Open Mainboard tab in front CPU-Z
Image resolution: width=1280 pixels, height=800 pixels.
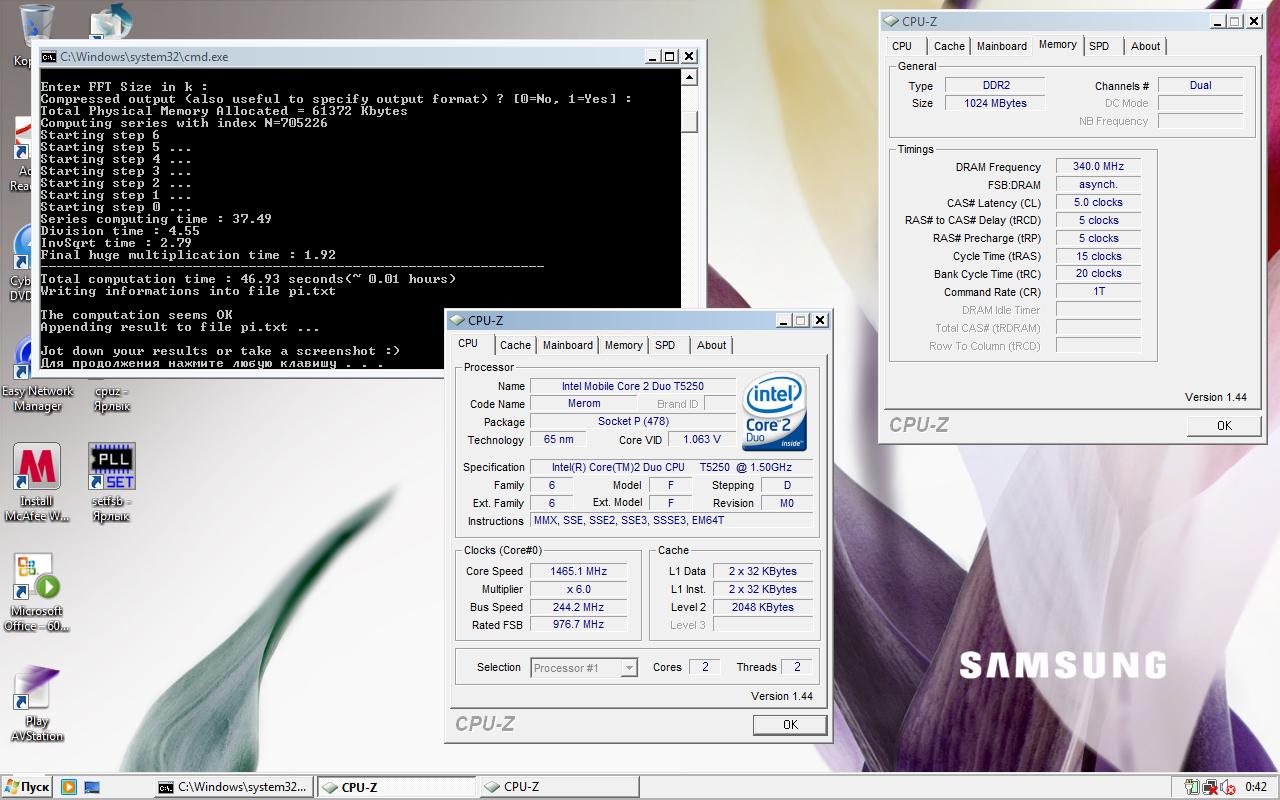pos(568,345)
